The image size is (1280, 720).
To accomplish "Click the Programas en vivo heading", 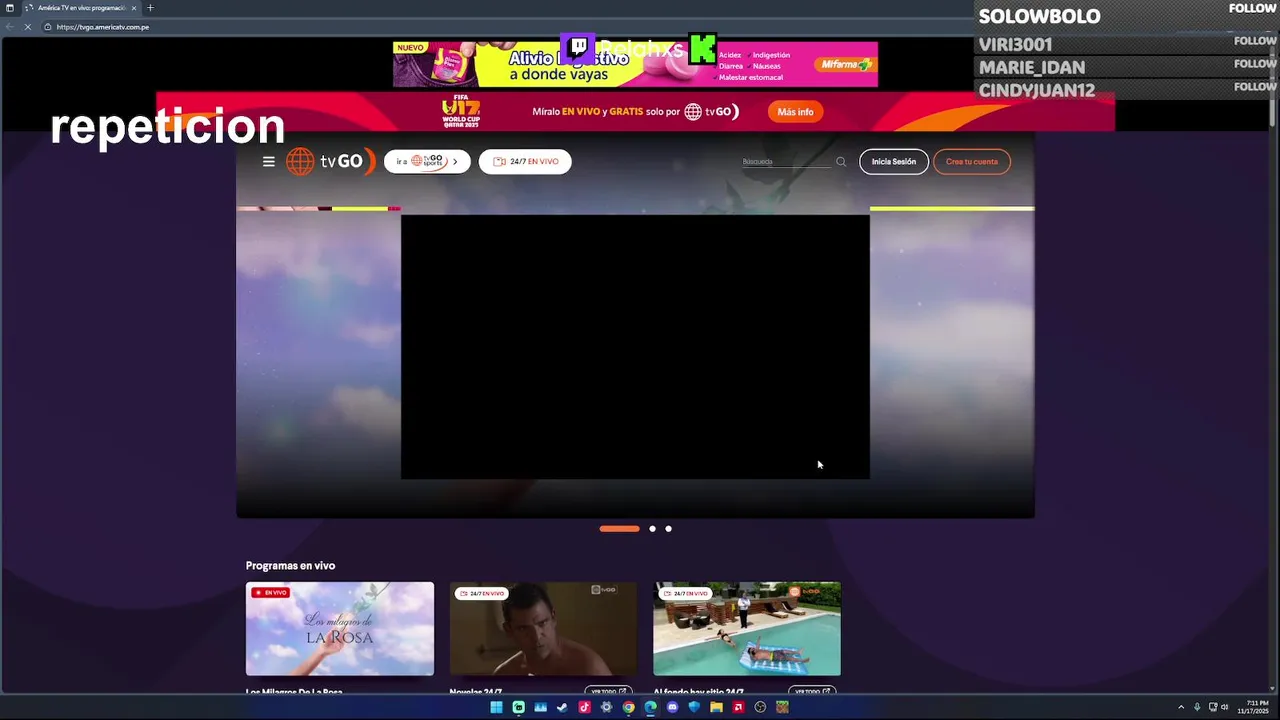I will point(290,565).
